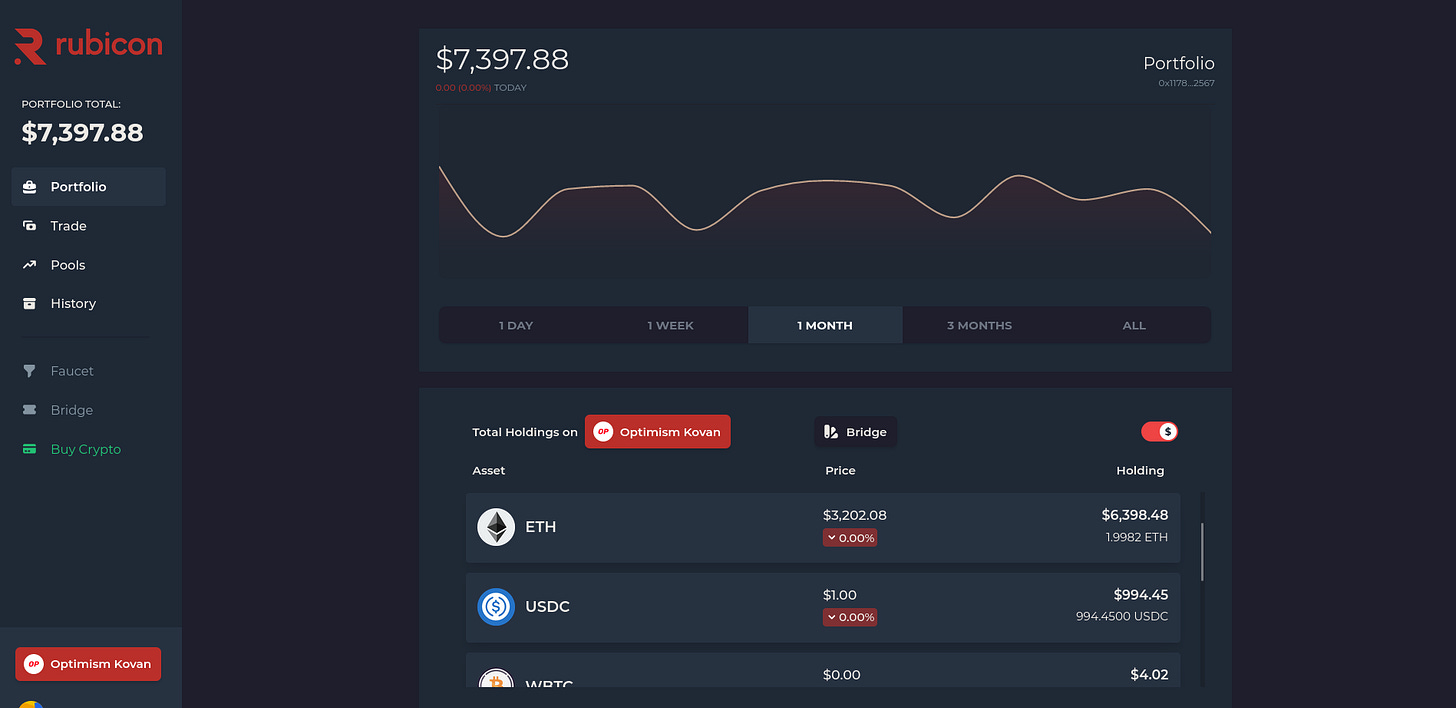Click the Asset column header
Screen dimensions: 1456x708
[x=489, y=471]
